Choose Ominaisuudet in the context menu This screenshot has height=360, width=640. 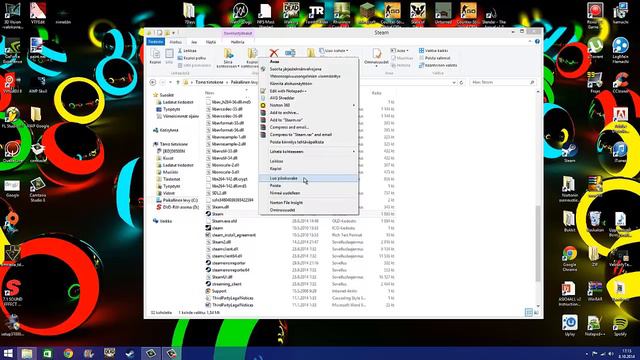[309, 210]
